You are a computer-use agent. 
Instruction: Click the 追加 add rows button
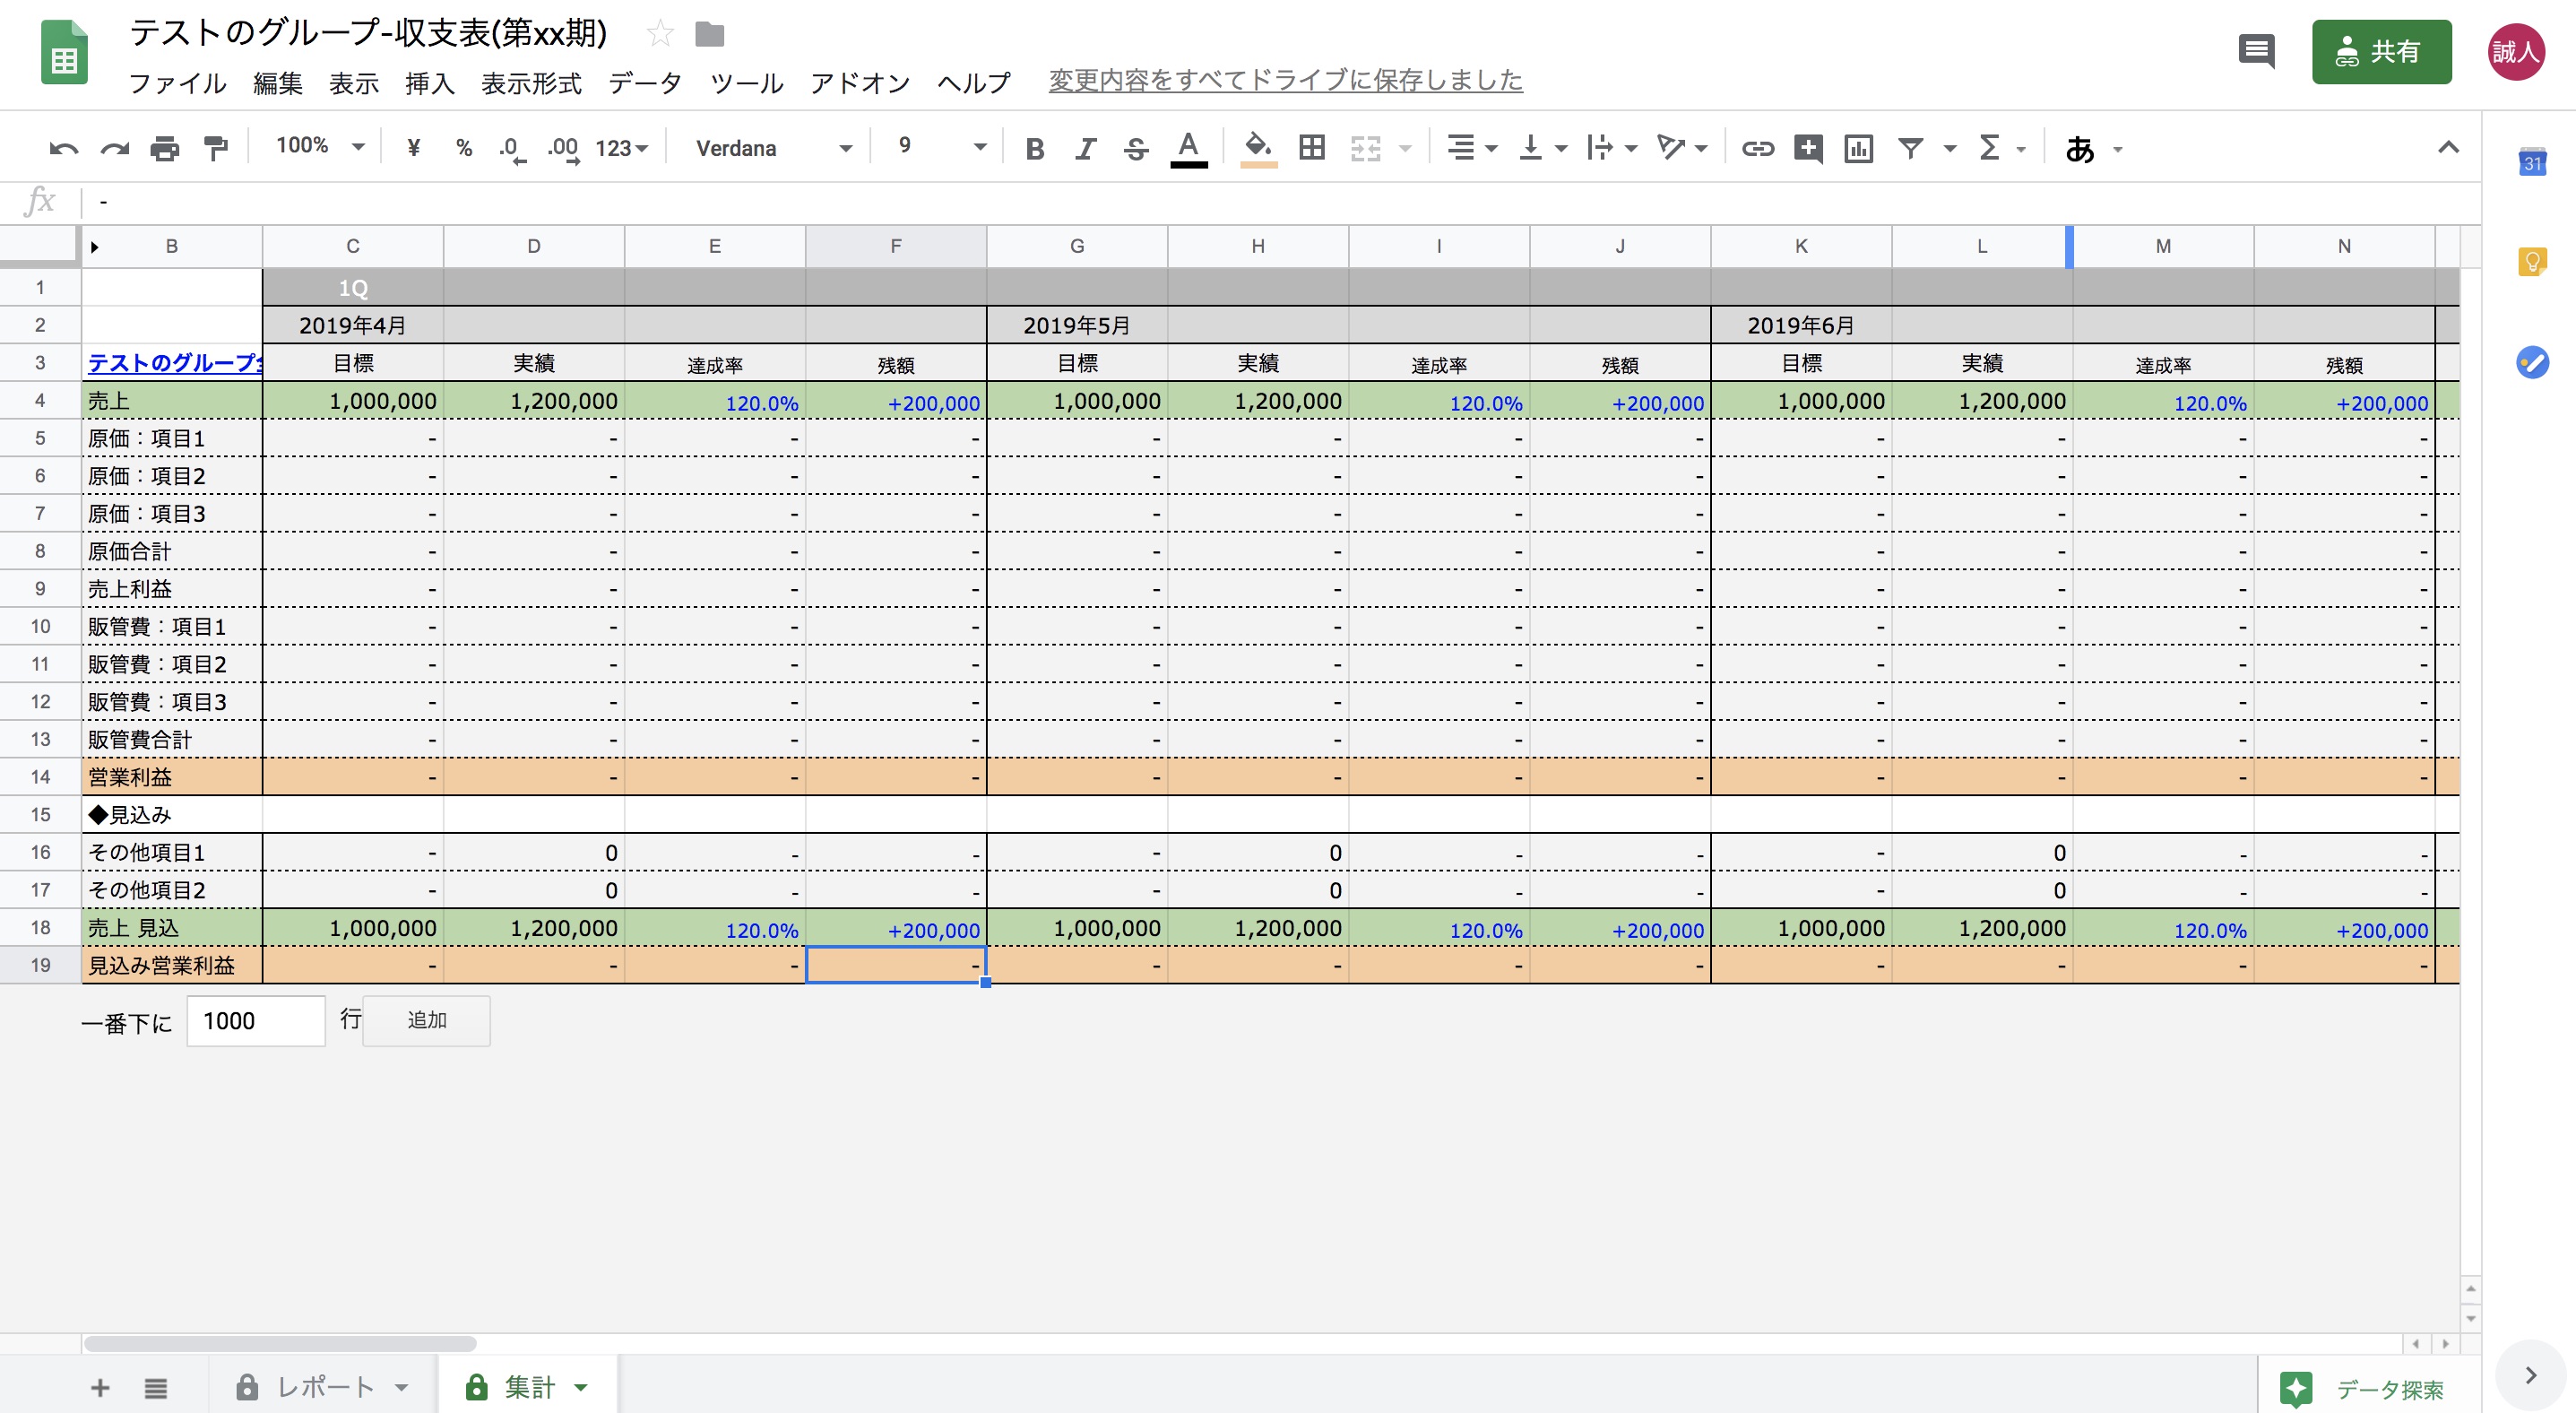pos(427,1020)
